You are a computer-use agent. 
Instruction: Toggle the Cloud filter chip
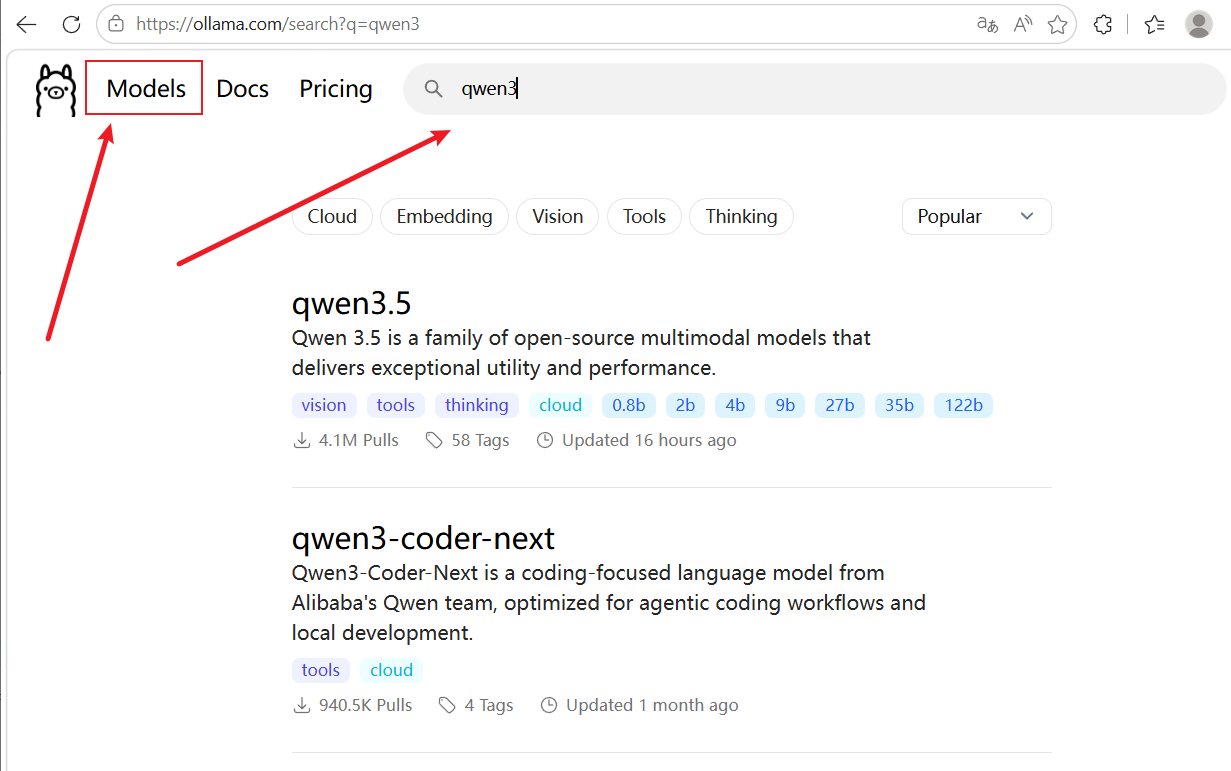pyautogui.click(x=332, y=216)
